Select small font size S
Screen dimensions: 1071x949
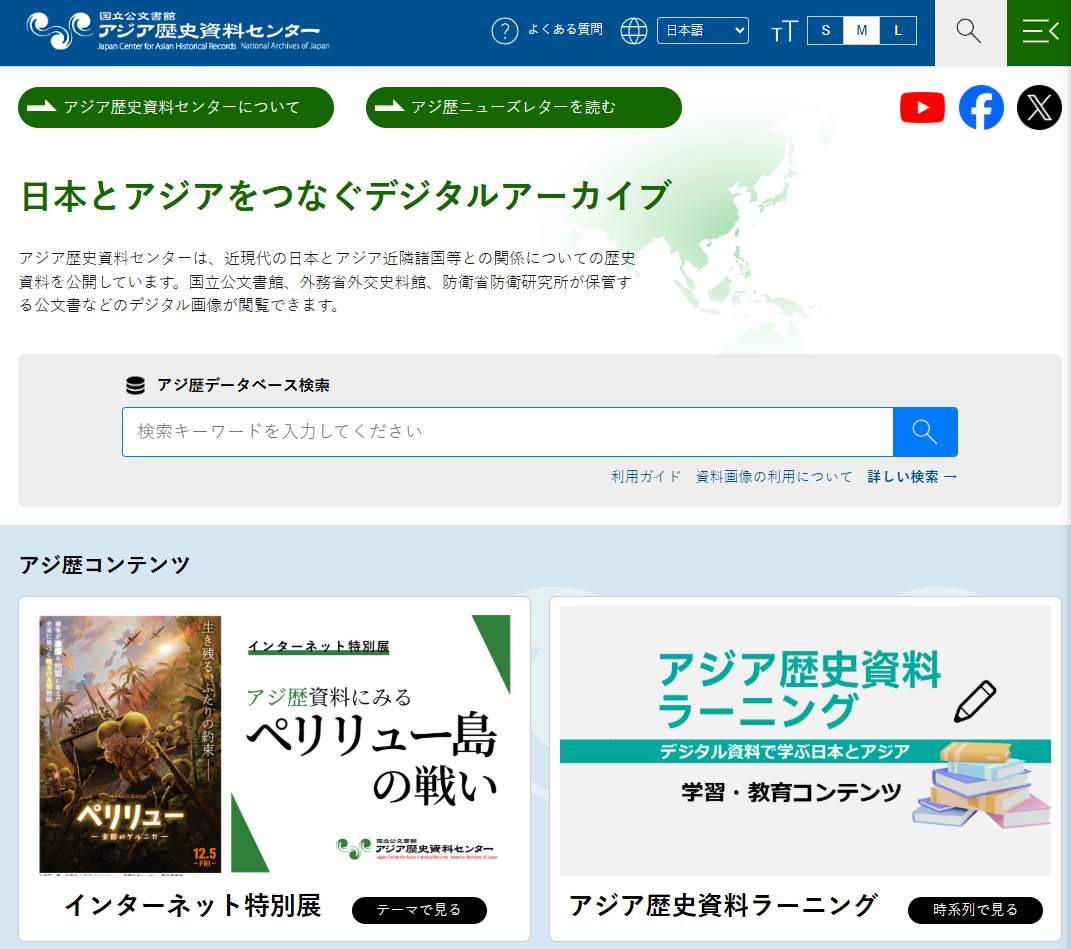click(x=825, y=31)
